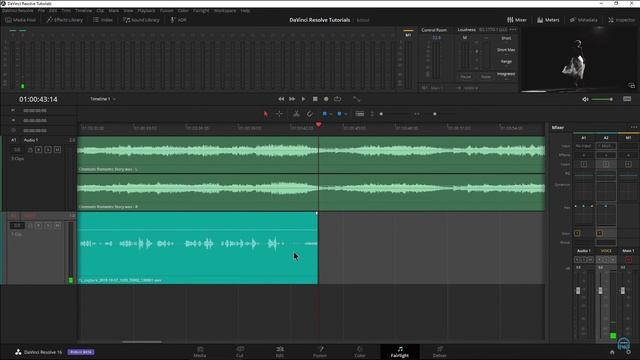640x360 pixels.
Task: Adjust the Audio 1 channel fader
Action: click(x=578, y=291)
